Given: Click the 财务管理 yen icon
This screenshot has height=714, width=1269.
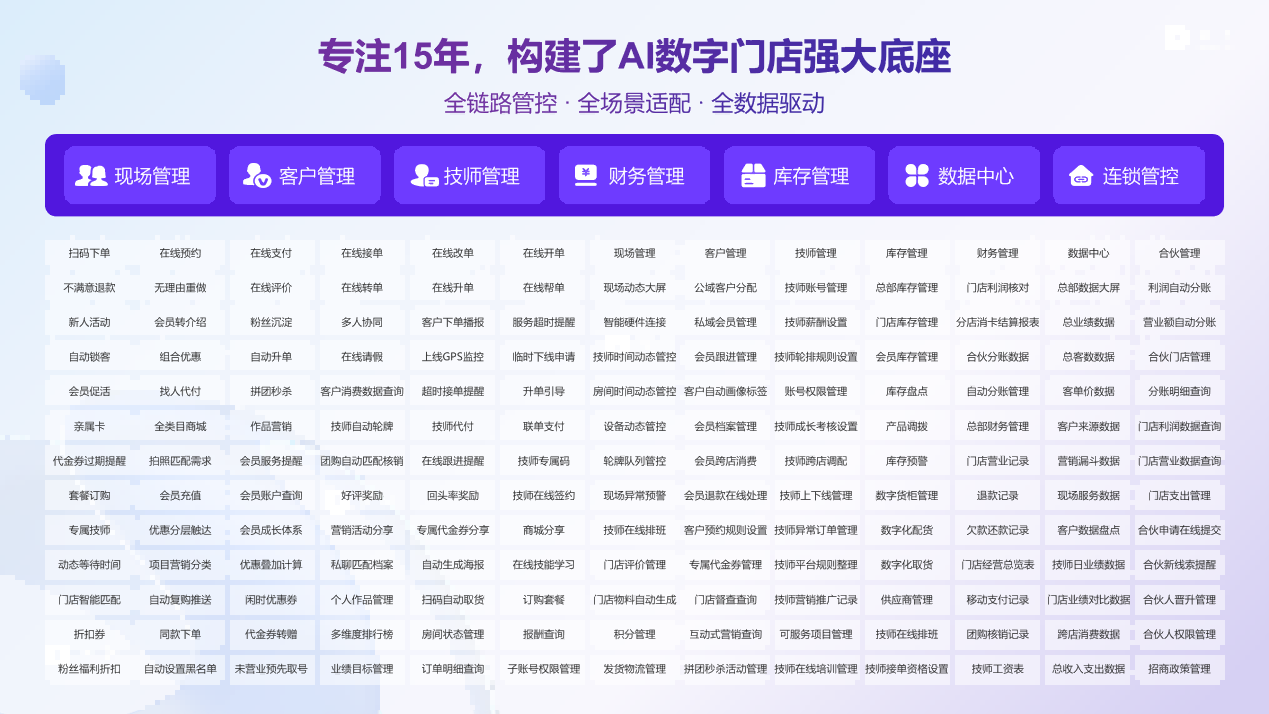Looking at the screenshot, I should (586, 176).
